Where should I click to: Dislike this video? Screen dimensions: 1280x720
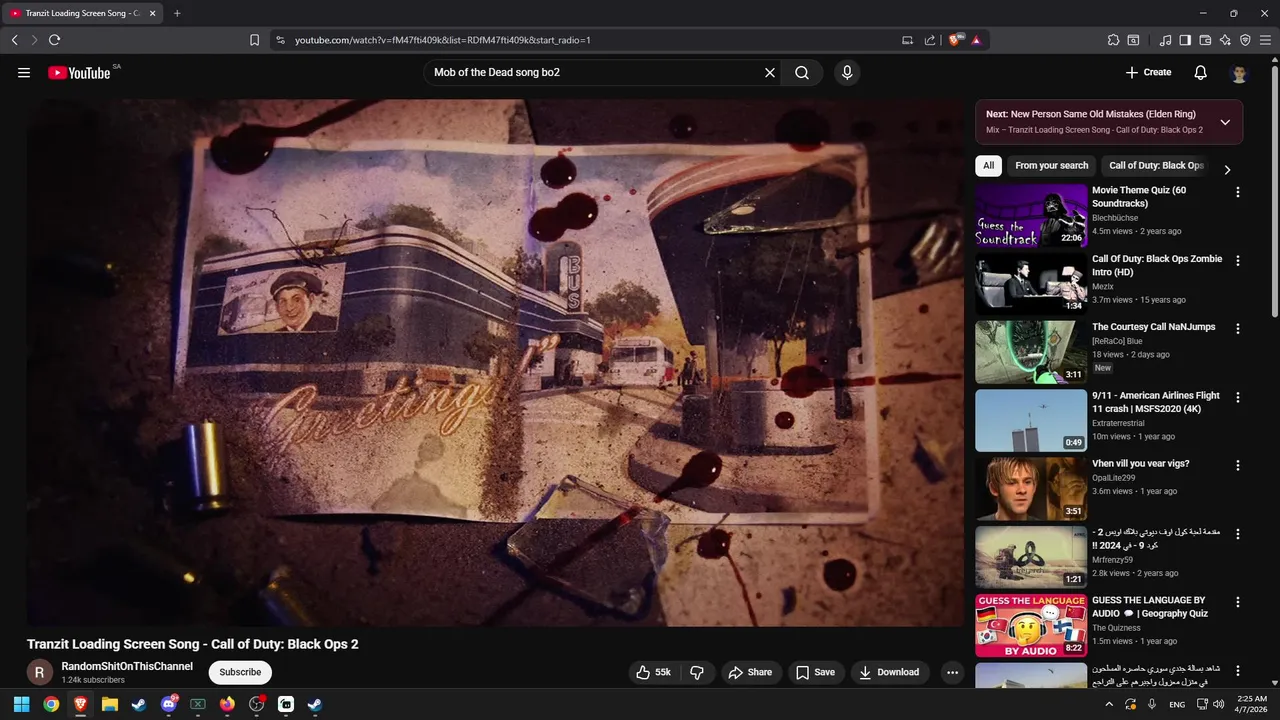(x=698, y=673)
